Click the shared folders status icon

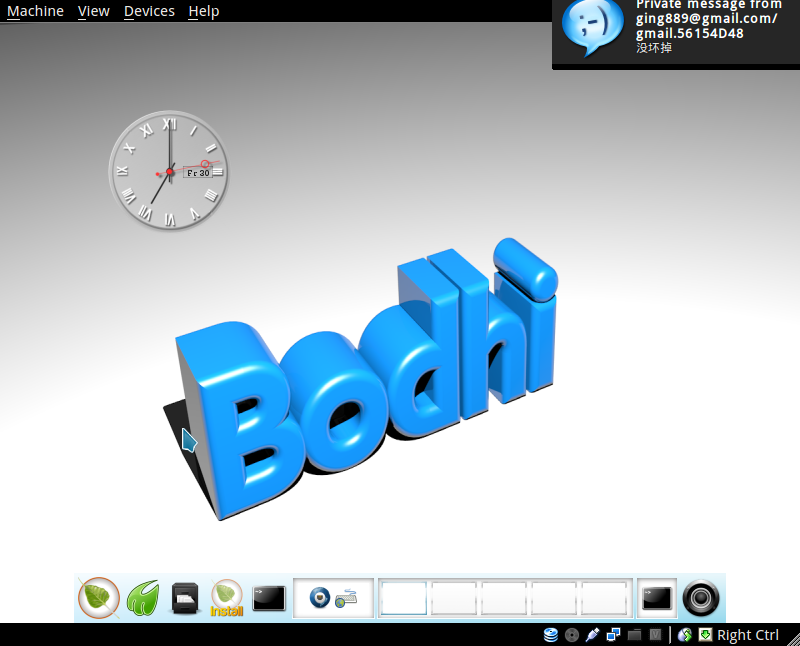tap(634, 635)
